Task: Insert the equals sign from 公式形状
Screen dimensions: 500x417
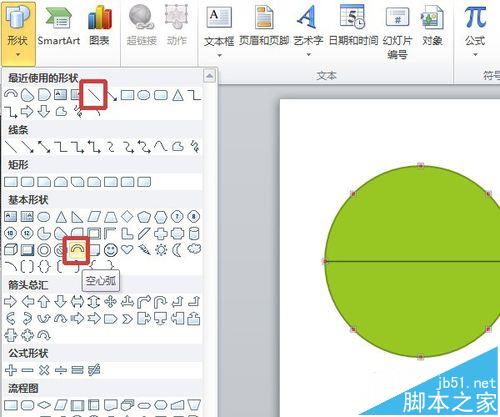Action: click(x=77, y=370)
